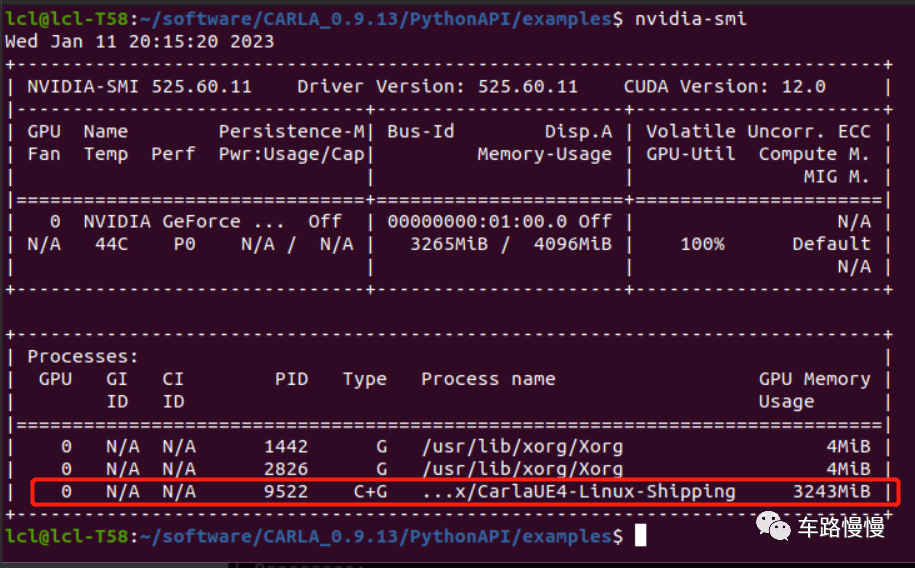Click GPU name 'NVIDIA GeForce ...'

(x=184, y=222)
